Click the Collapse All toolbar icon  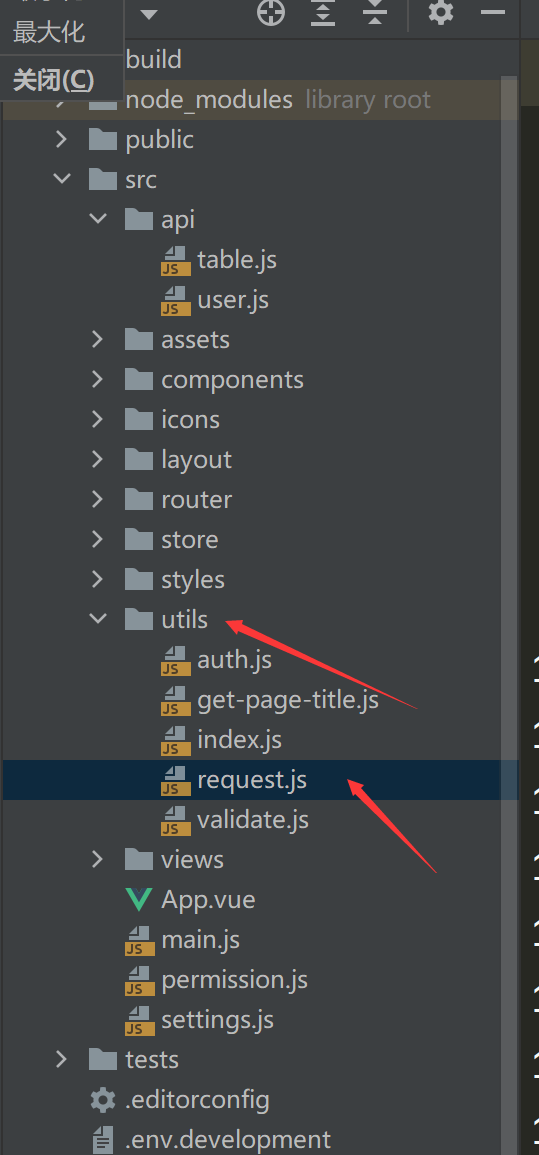[375, 13]
